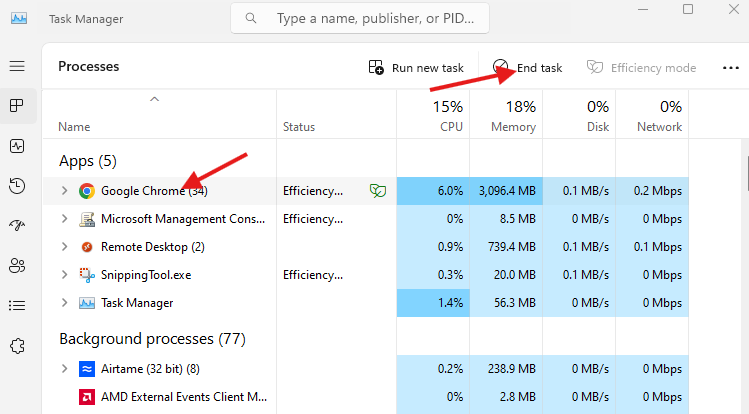Open the three-dot more options menu
This screenshot has width=749, height=414.
[731, 68]
